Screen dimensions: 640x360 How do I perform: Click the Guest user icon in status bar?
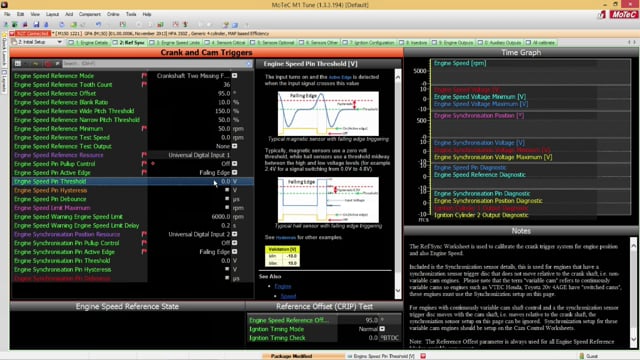pyautogui.click(x=582, y=356)
